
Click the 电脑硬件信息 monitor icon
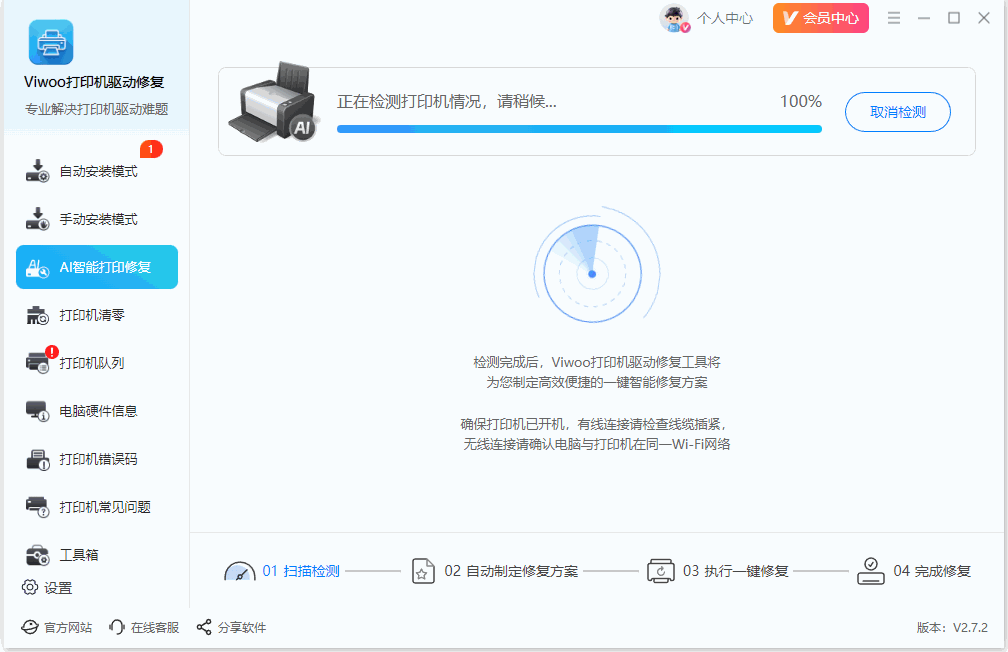click(37, 411)
